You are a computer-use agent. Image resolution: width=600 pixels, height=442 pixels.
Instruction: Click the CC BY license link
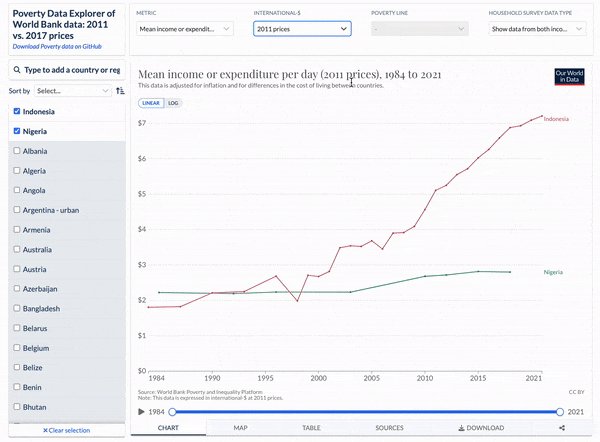pyautogui.click(x=576, y=392)
